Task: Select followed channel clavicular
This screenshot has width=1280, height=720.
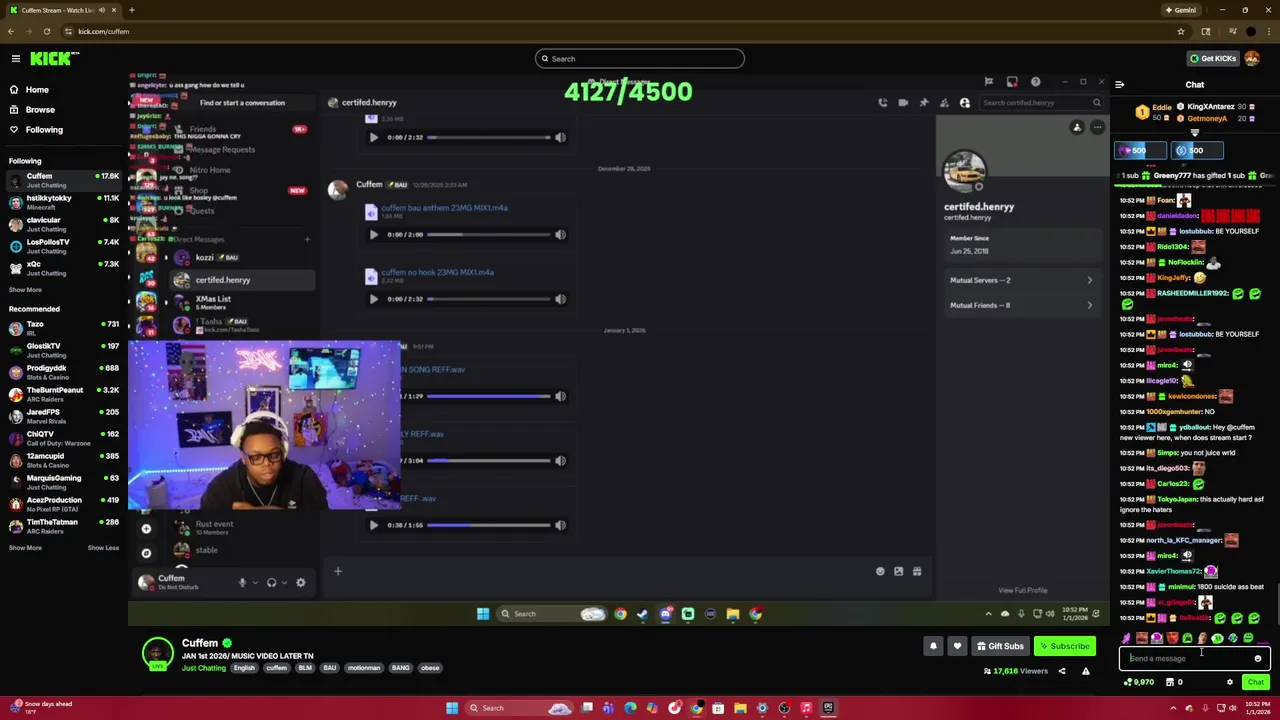Action: coord(62,224)
